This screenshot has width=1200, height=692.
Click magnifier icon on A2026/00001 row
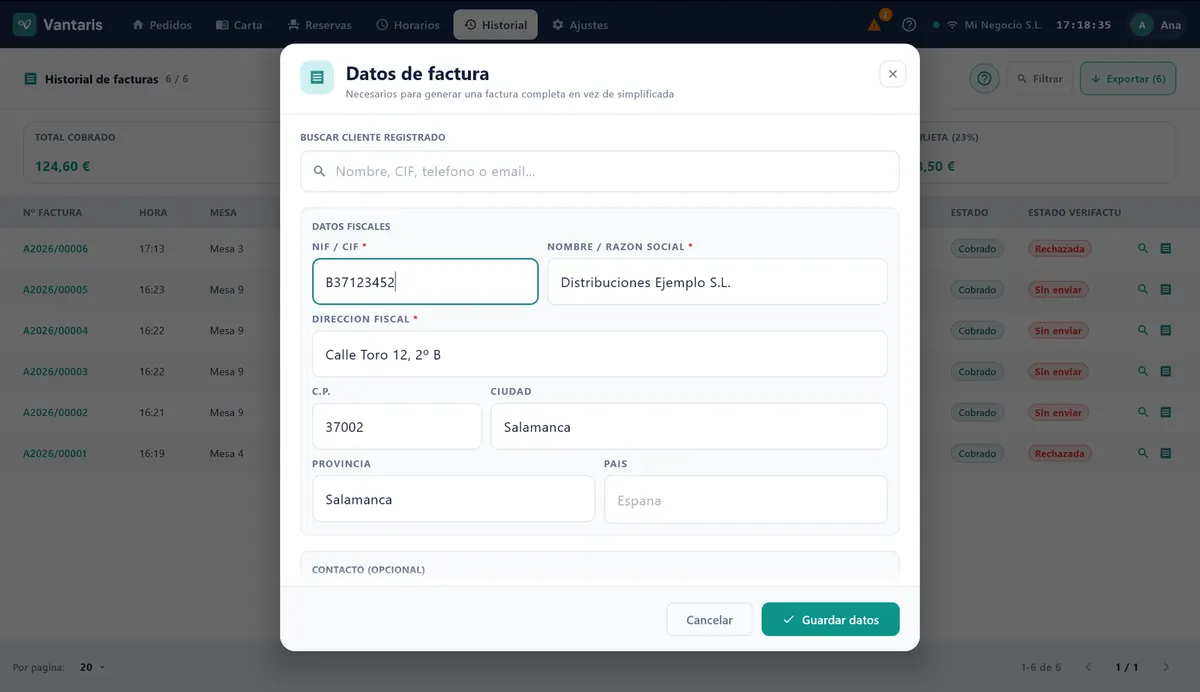(1143, 453)
